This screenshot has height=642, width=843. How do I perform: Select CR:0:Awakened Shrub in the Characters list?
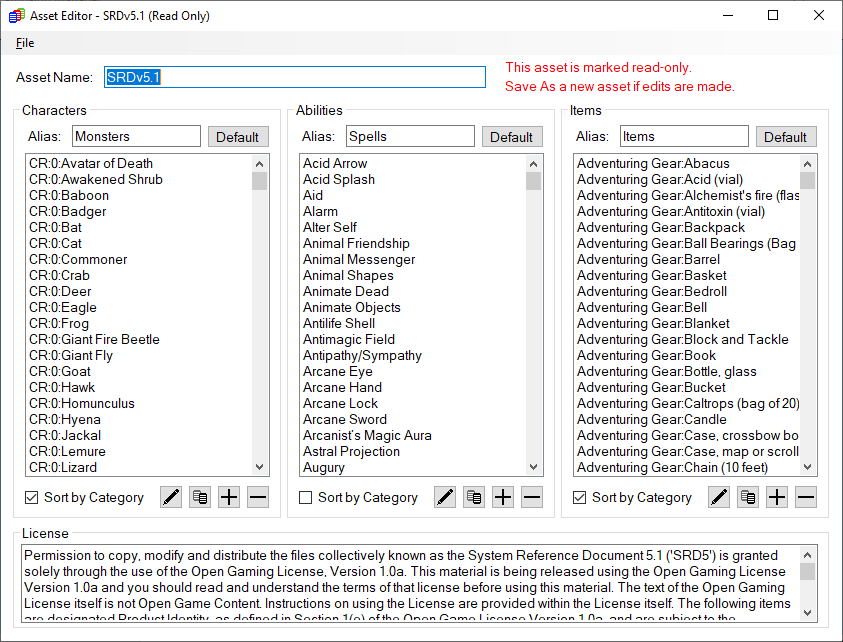coord(139,180)
